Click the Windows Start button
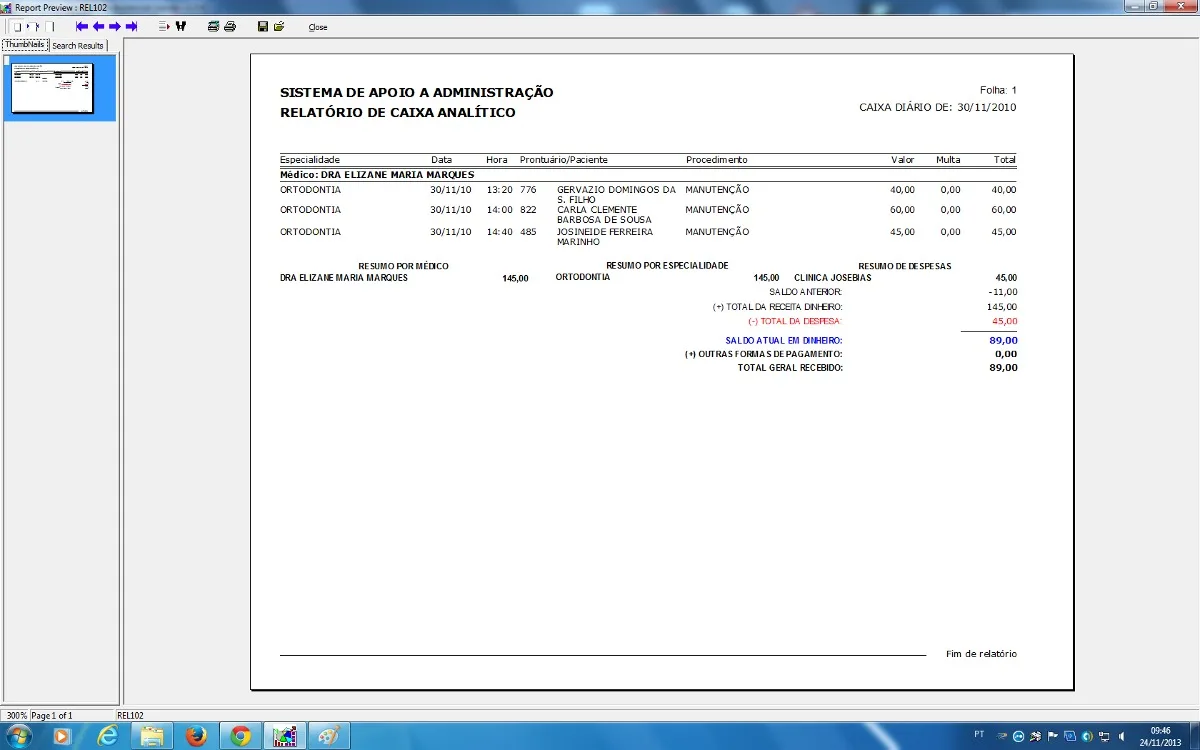Viewport: 1200px width, 750px height. point(19,736)
